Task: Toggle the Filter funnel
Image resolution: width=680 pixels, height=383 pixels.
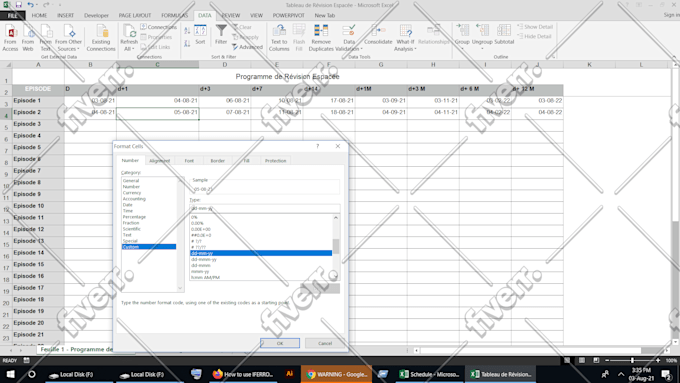Action: [221, 35]
